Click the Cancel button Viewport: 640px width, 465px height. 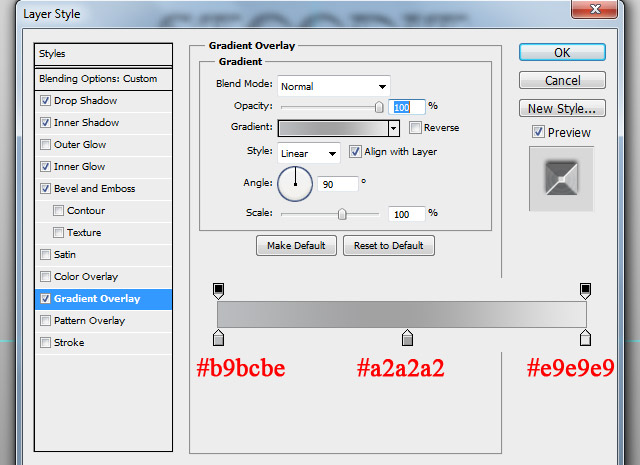[562, 80]
